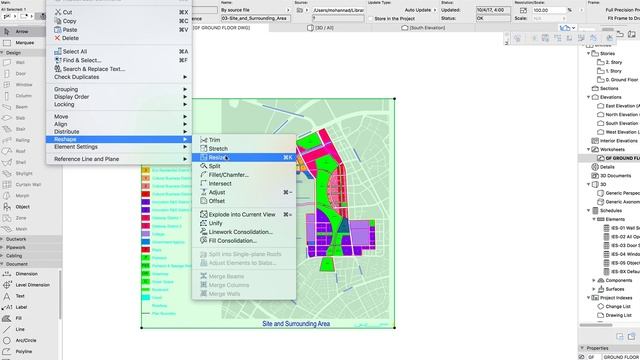Open 0. Ground Floor story

click(x=618, y=80)
